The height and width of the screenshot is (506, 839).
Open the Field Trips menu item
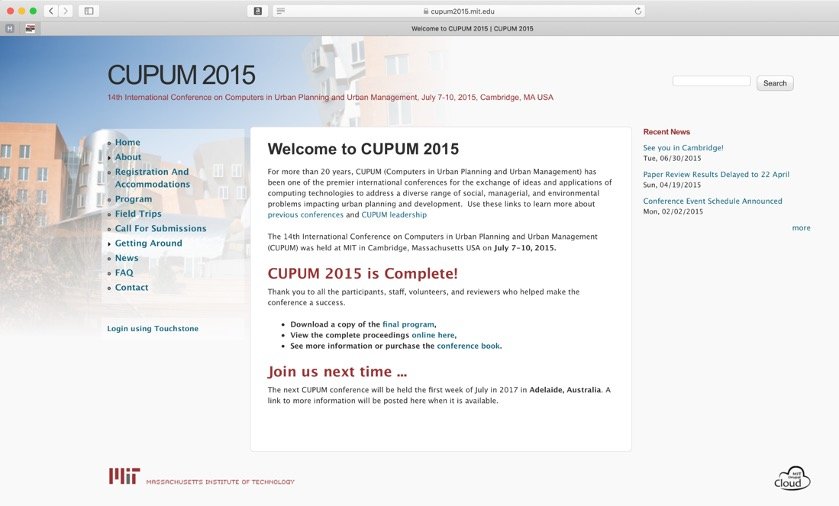pos(138,214)
